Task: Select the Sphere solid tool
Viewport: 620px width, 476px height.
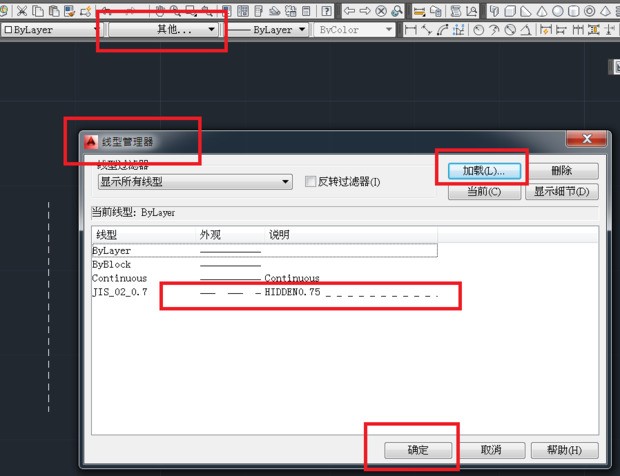Action: click(x=558, y=11)
